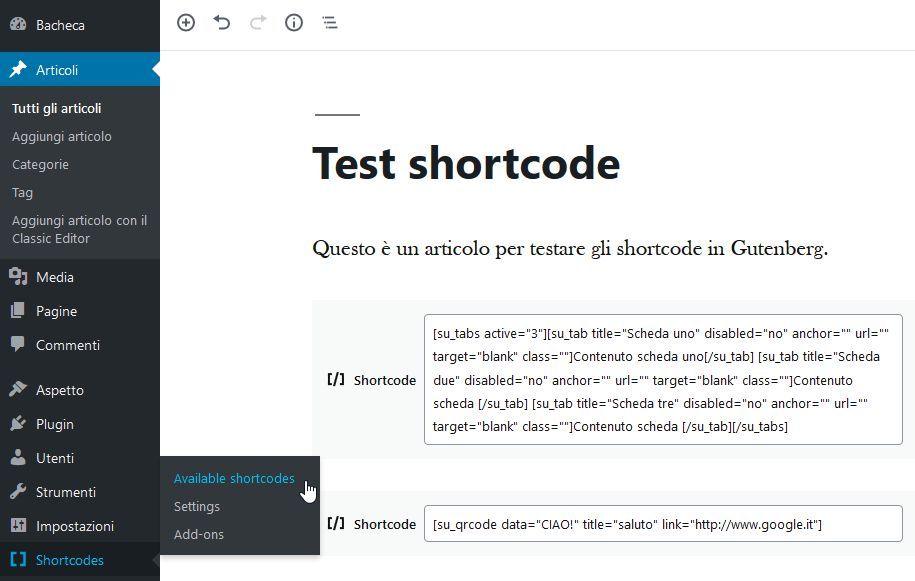Select Settings in Shortcodes submenu
Screen dimensions: 915x581
pyautogui.click(x=197, y=506)
